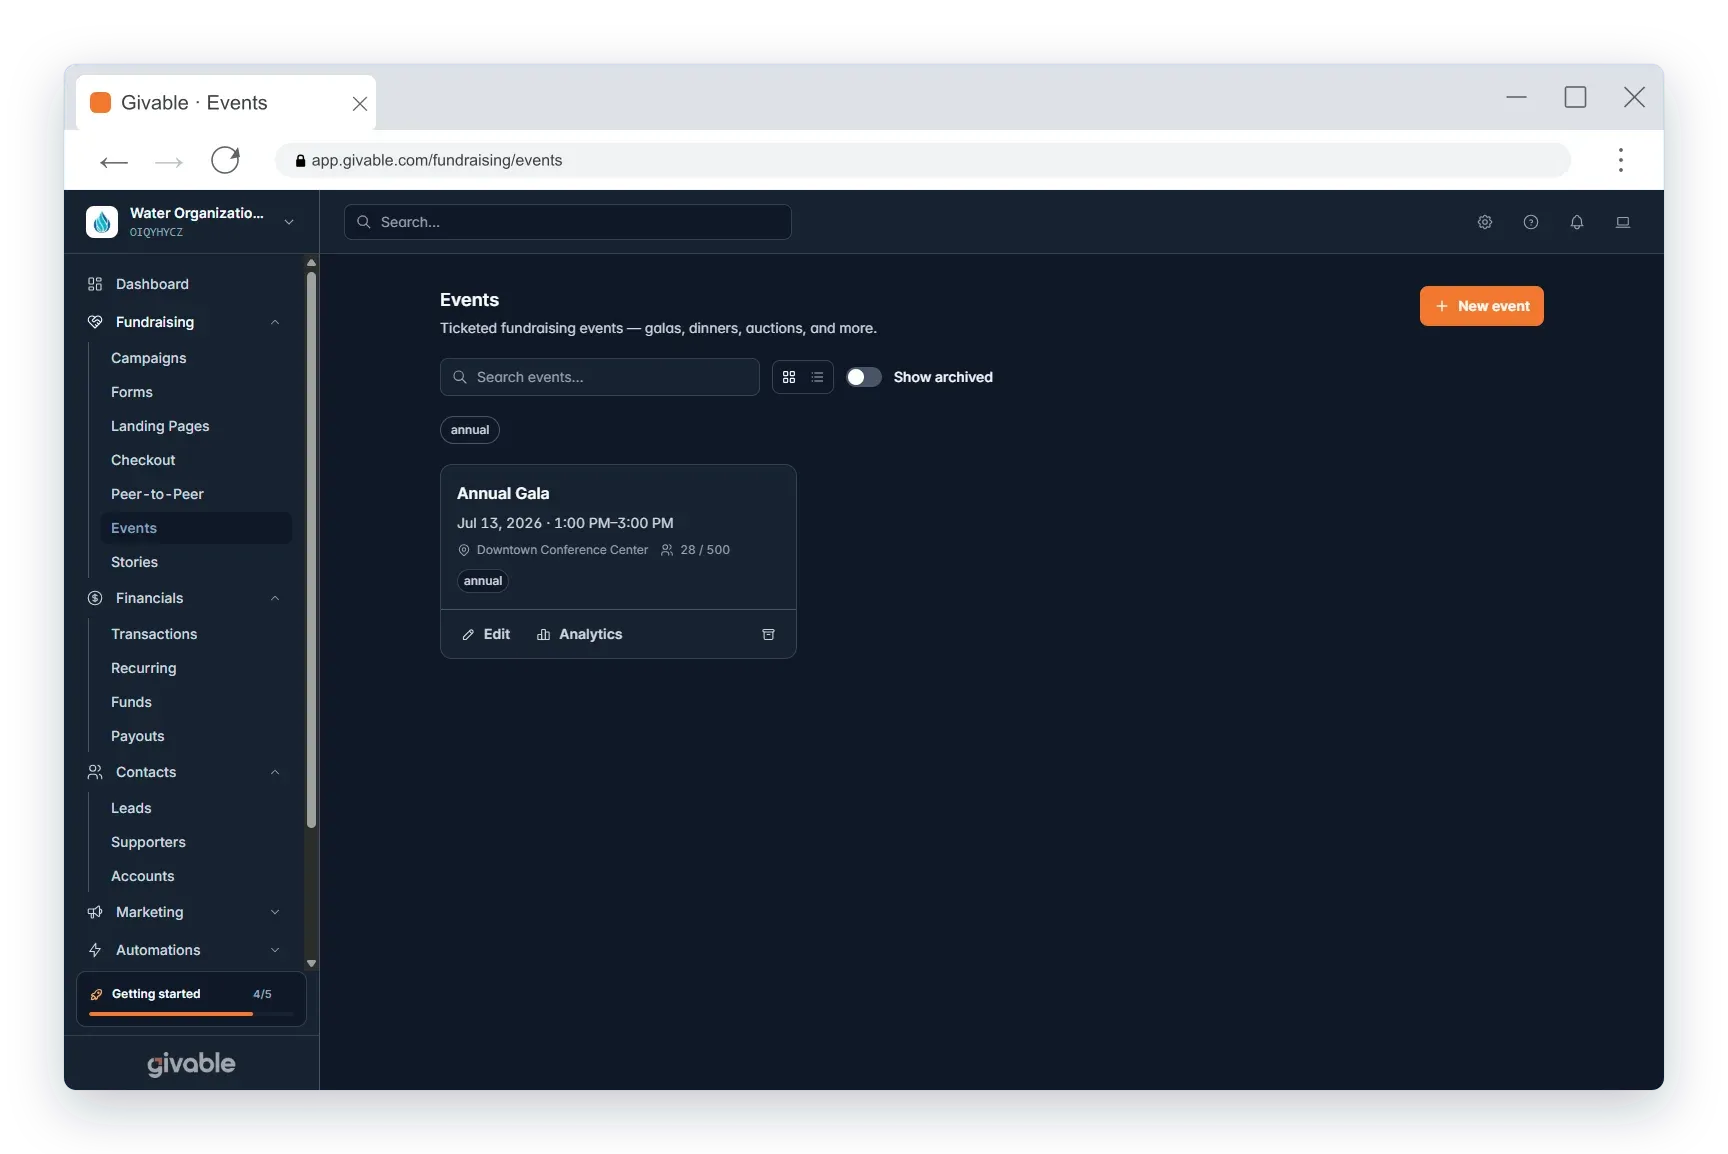Click the bar chart icon beside Analytics
This screenshot has height=1154, width=1728.
click(544, 635)
